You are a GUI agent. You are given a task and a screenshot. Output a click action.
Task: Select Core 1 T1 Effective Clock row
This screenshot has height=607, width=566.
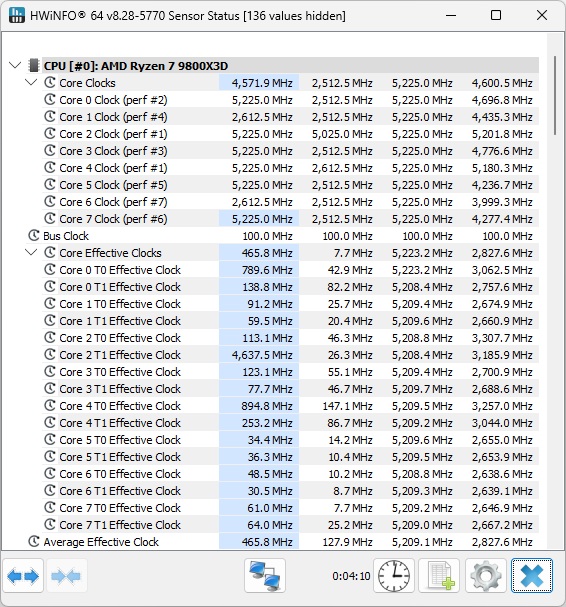tap(290, 321)
